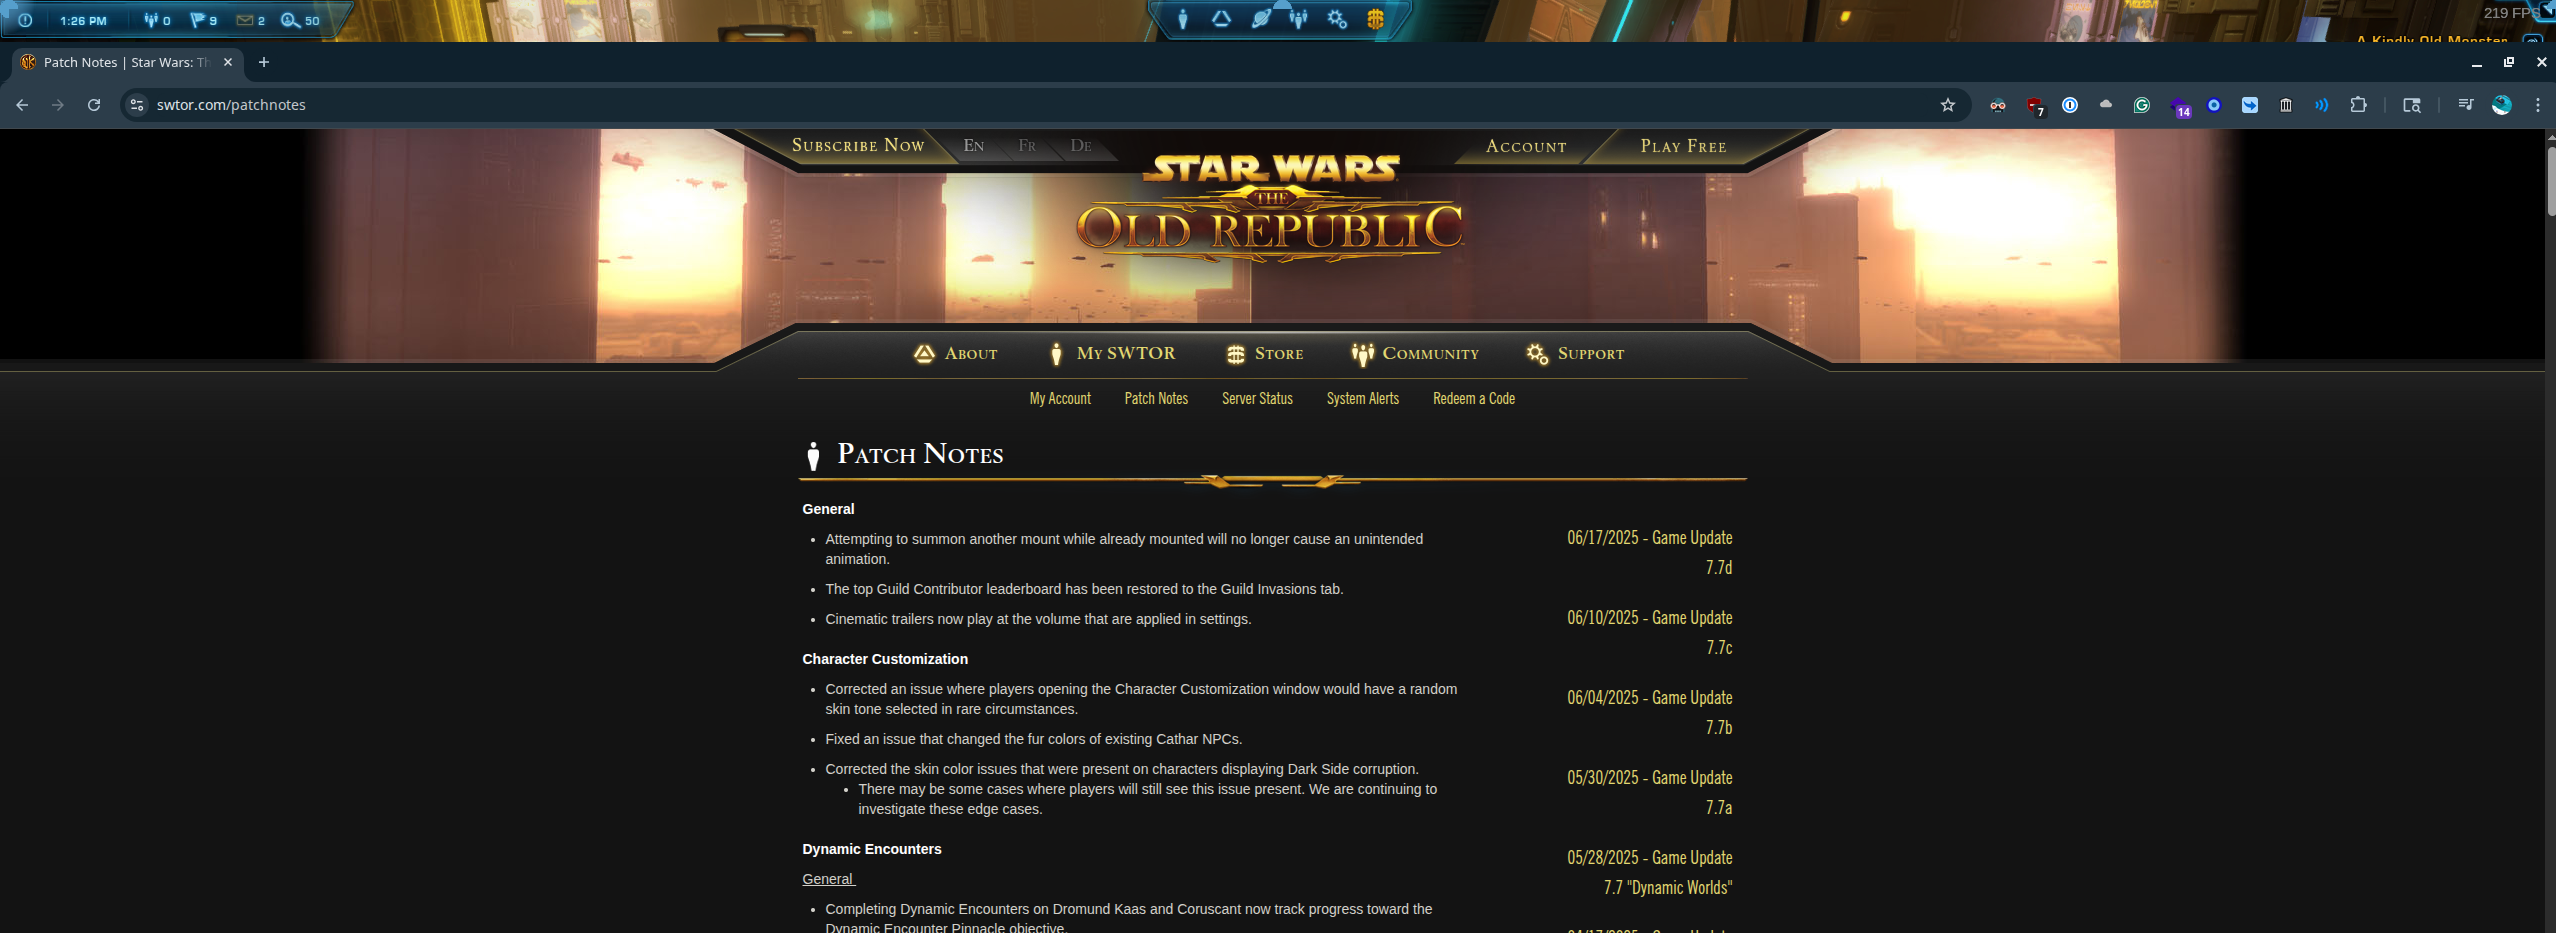2556x933 pixels.
Task: Click the triangle icon in game menu bar
Action: tap(1221, 19)
